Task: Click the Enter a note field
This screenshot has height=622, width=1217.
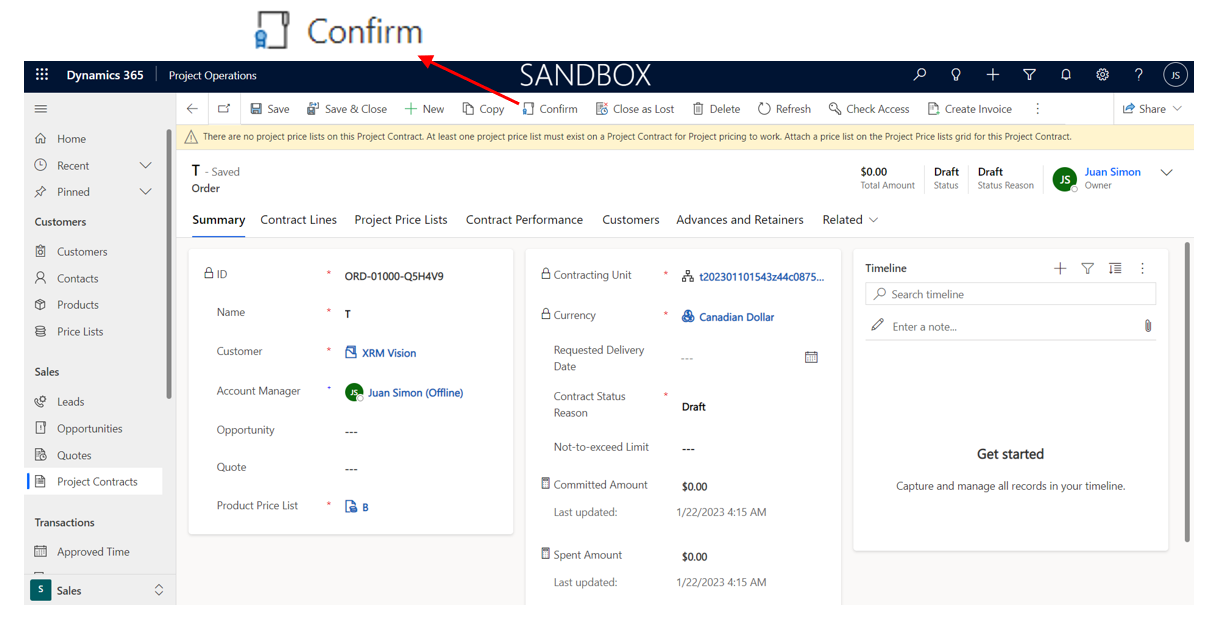Action: [x=1005, y=326]
